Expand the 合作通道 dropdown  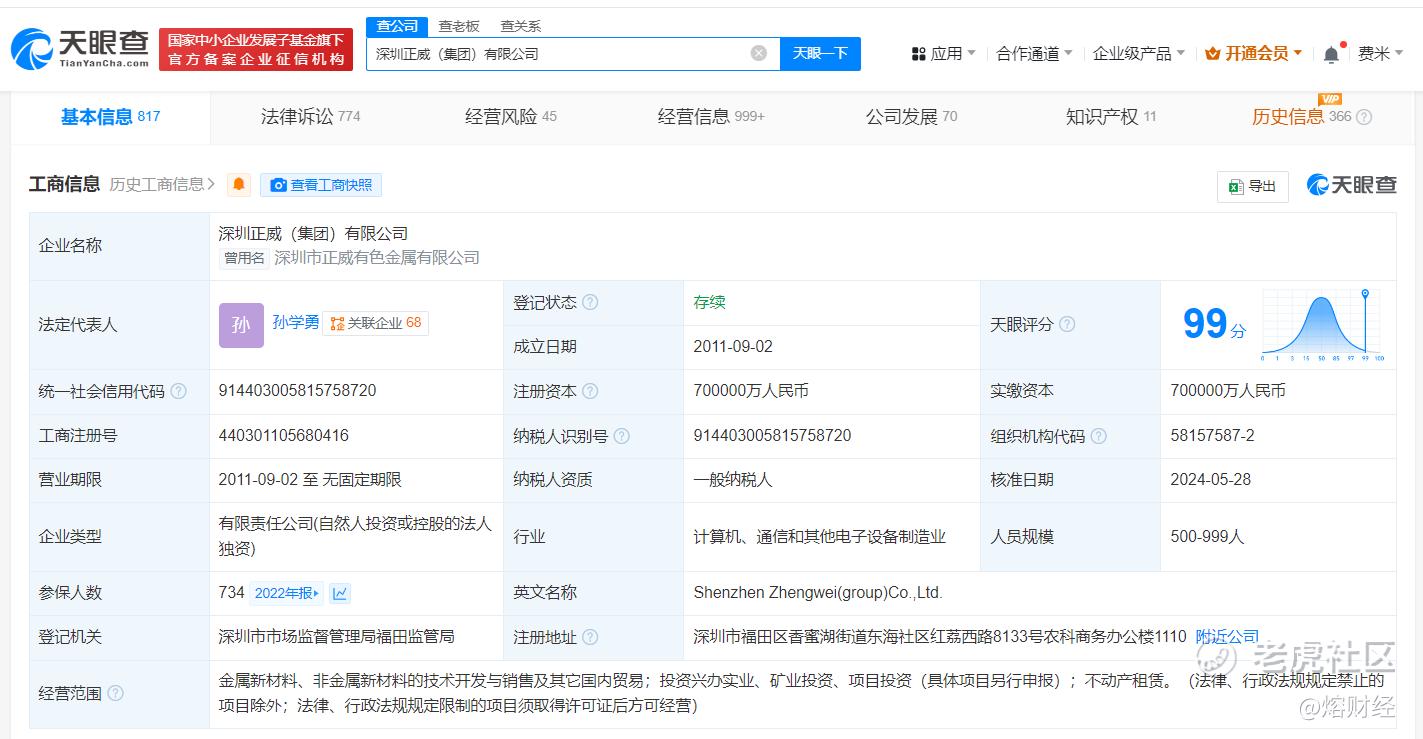tap(1033, 54)
